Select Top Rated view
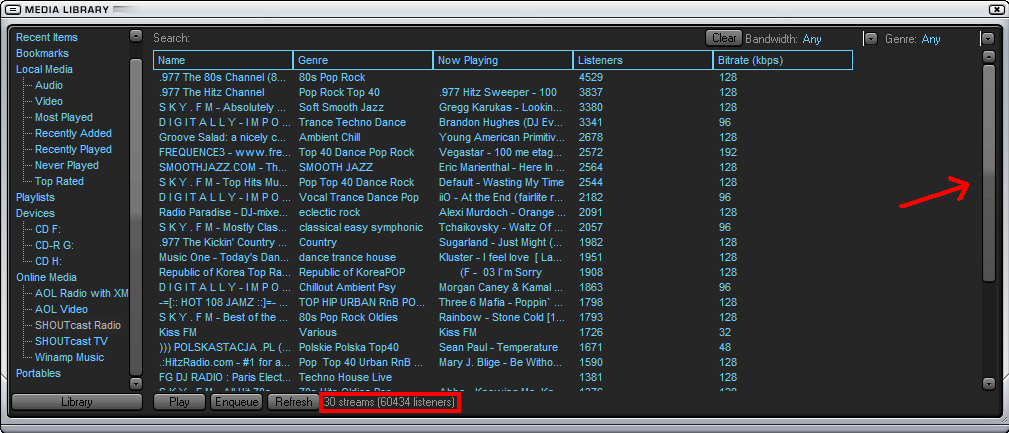1009x433 pixels. pos(59,181)
